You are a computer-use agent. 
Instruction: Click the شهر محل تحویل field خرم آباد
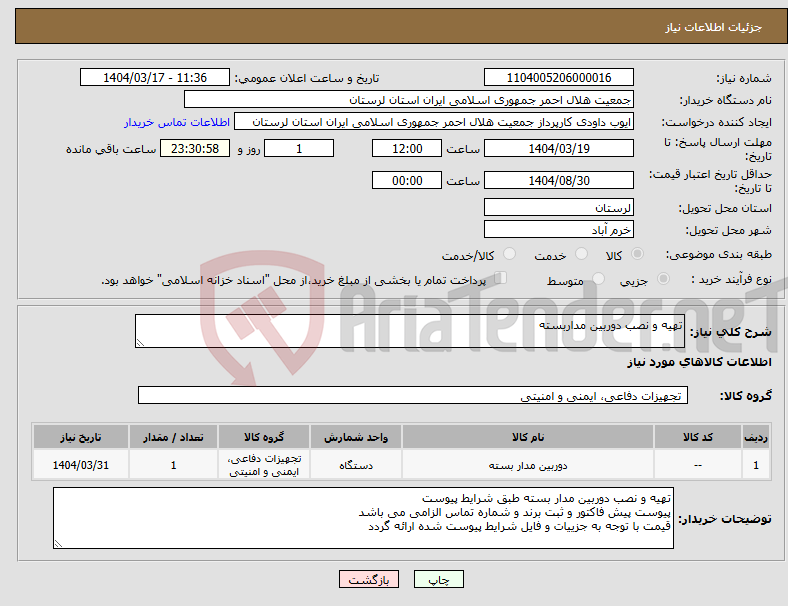pos(558,229)
